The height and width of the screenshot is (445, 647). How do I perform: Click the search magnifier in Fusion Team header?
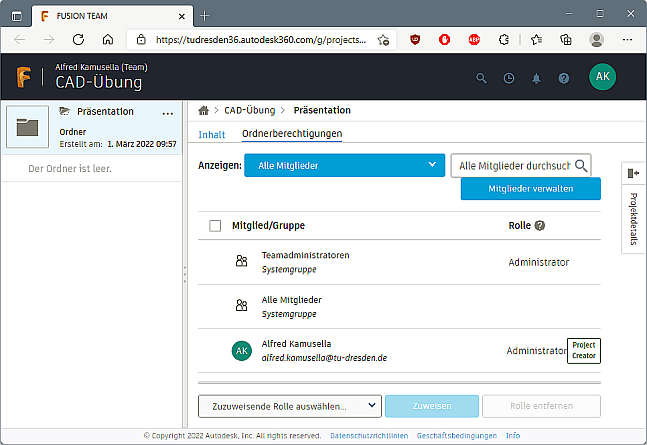coord(481,78)
